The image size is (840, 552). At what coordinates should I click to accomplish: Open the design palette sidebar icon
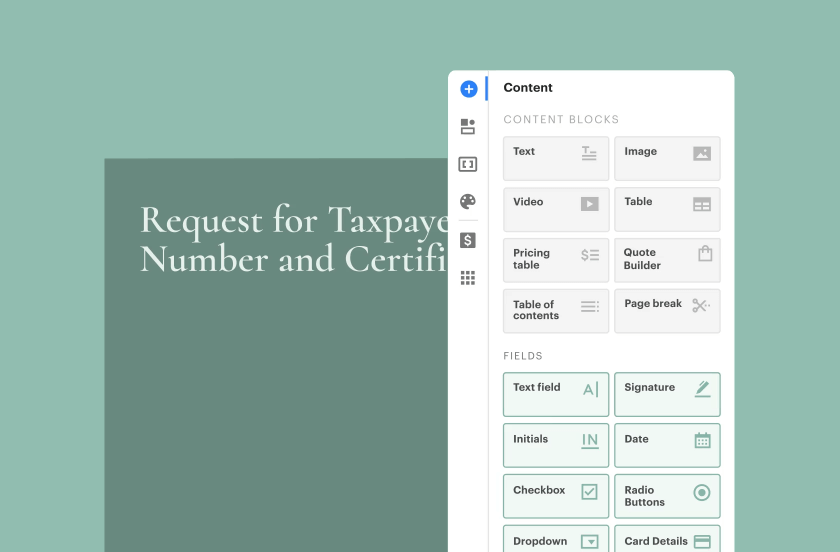(468, 201)
